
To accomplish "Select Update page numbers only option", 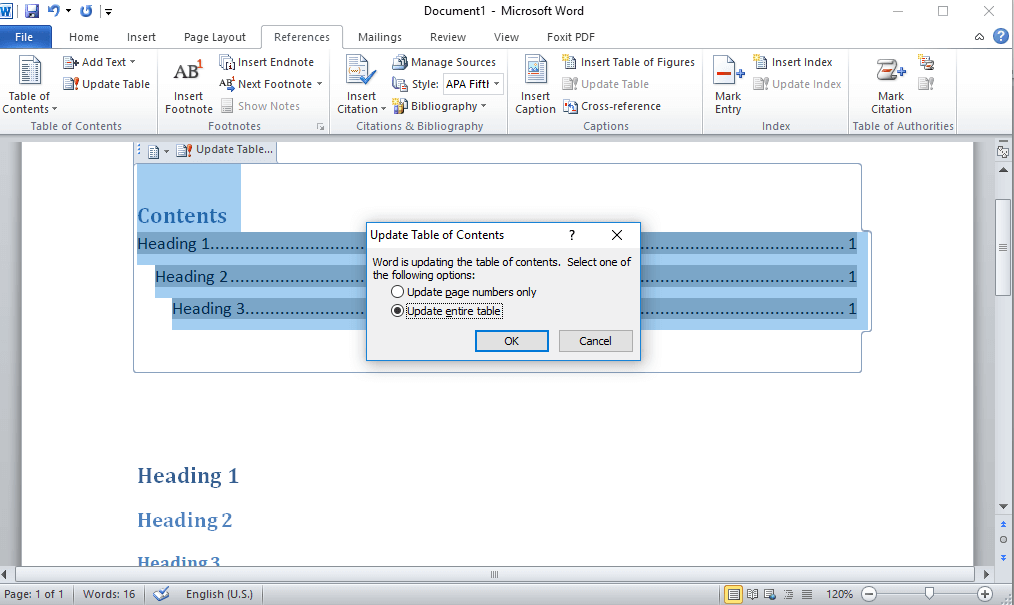I will click(x=398, y=292).
